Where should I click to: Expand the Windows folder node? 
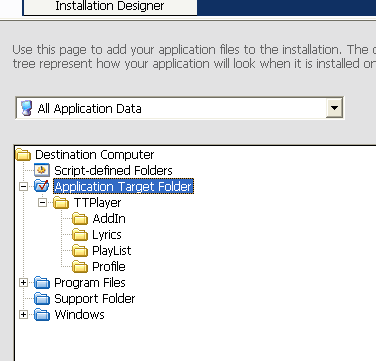[23, 314]
